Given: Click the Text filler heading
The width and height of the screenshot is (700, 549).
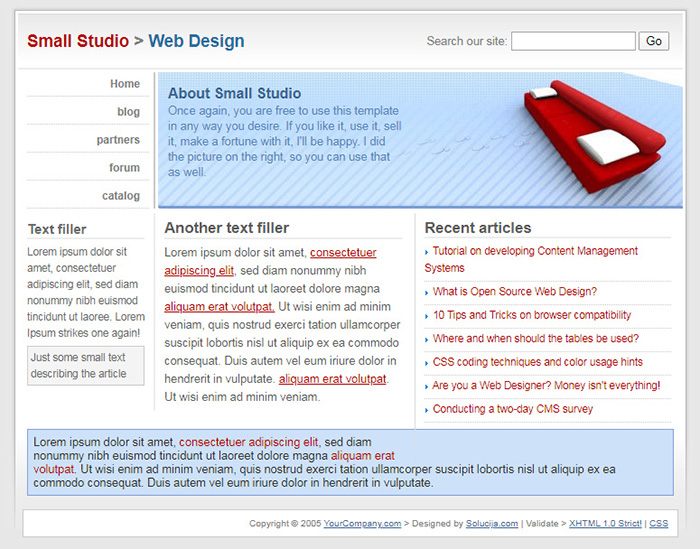Looking at the screenshot, I should 57,229.
